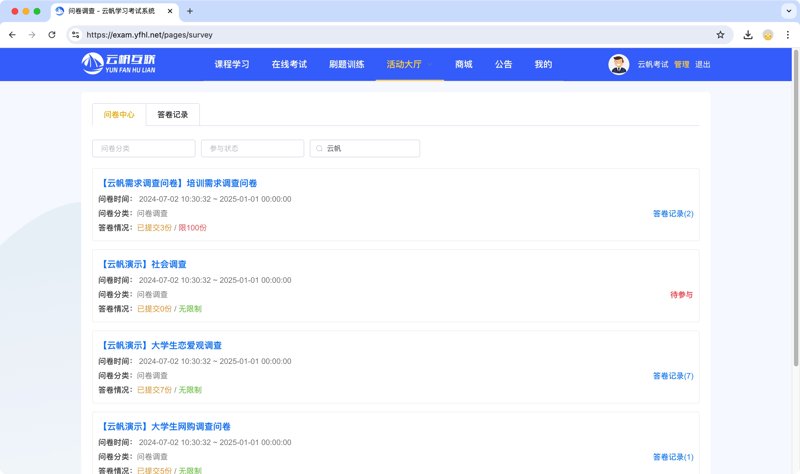Open 参与状态 dropdown

[253, 148]
